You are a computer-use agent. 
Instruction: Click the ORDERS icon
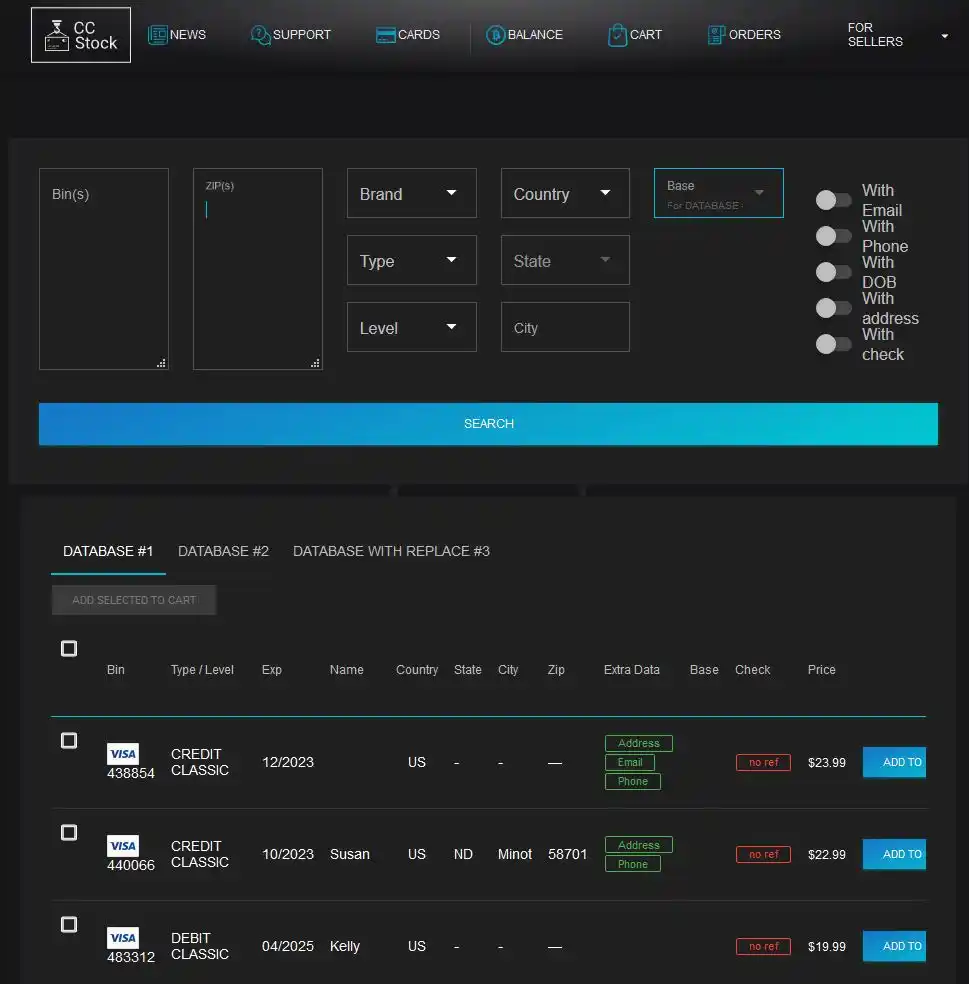point(716,34)
